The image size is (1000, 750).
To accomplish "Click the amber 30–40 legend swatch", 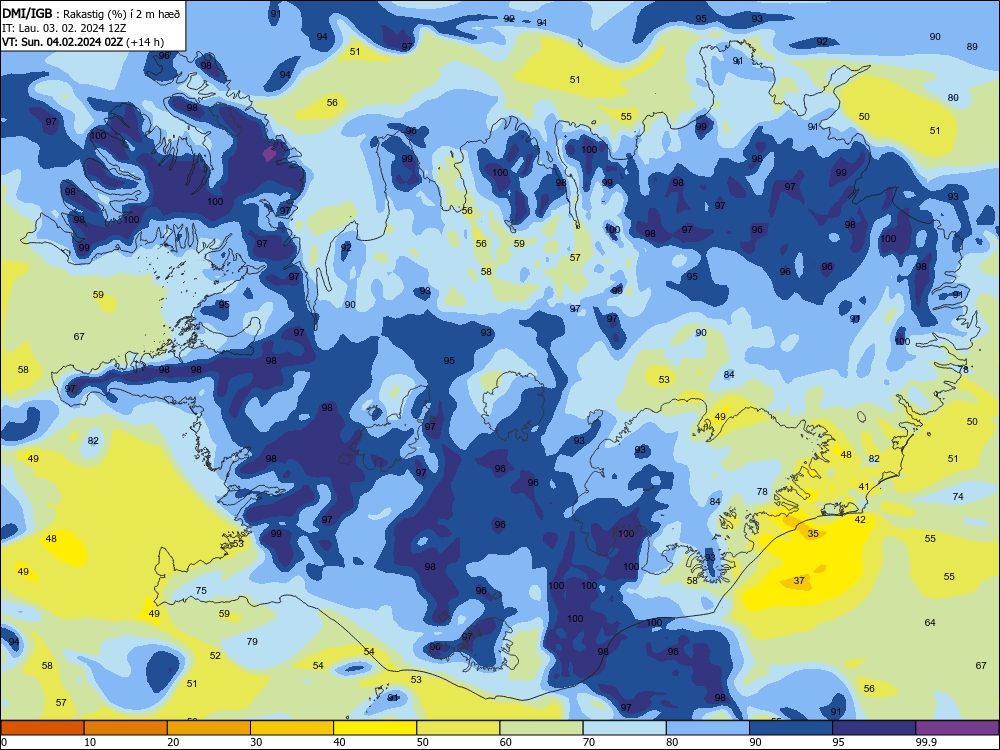I will (292, 728).
